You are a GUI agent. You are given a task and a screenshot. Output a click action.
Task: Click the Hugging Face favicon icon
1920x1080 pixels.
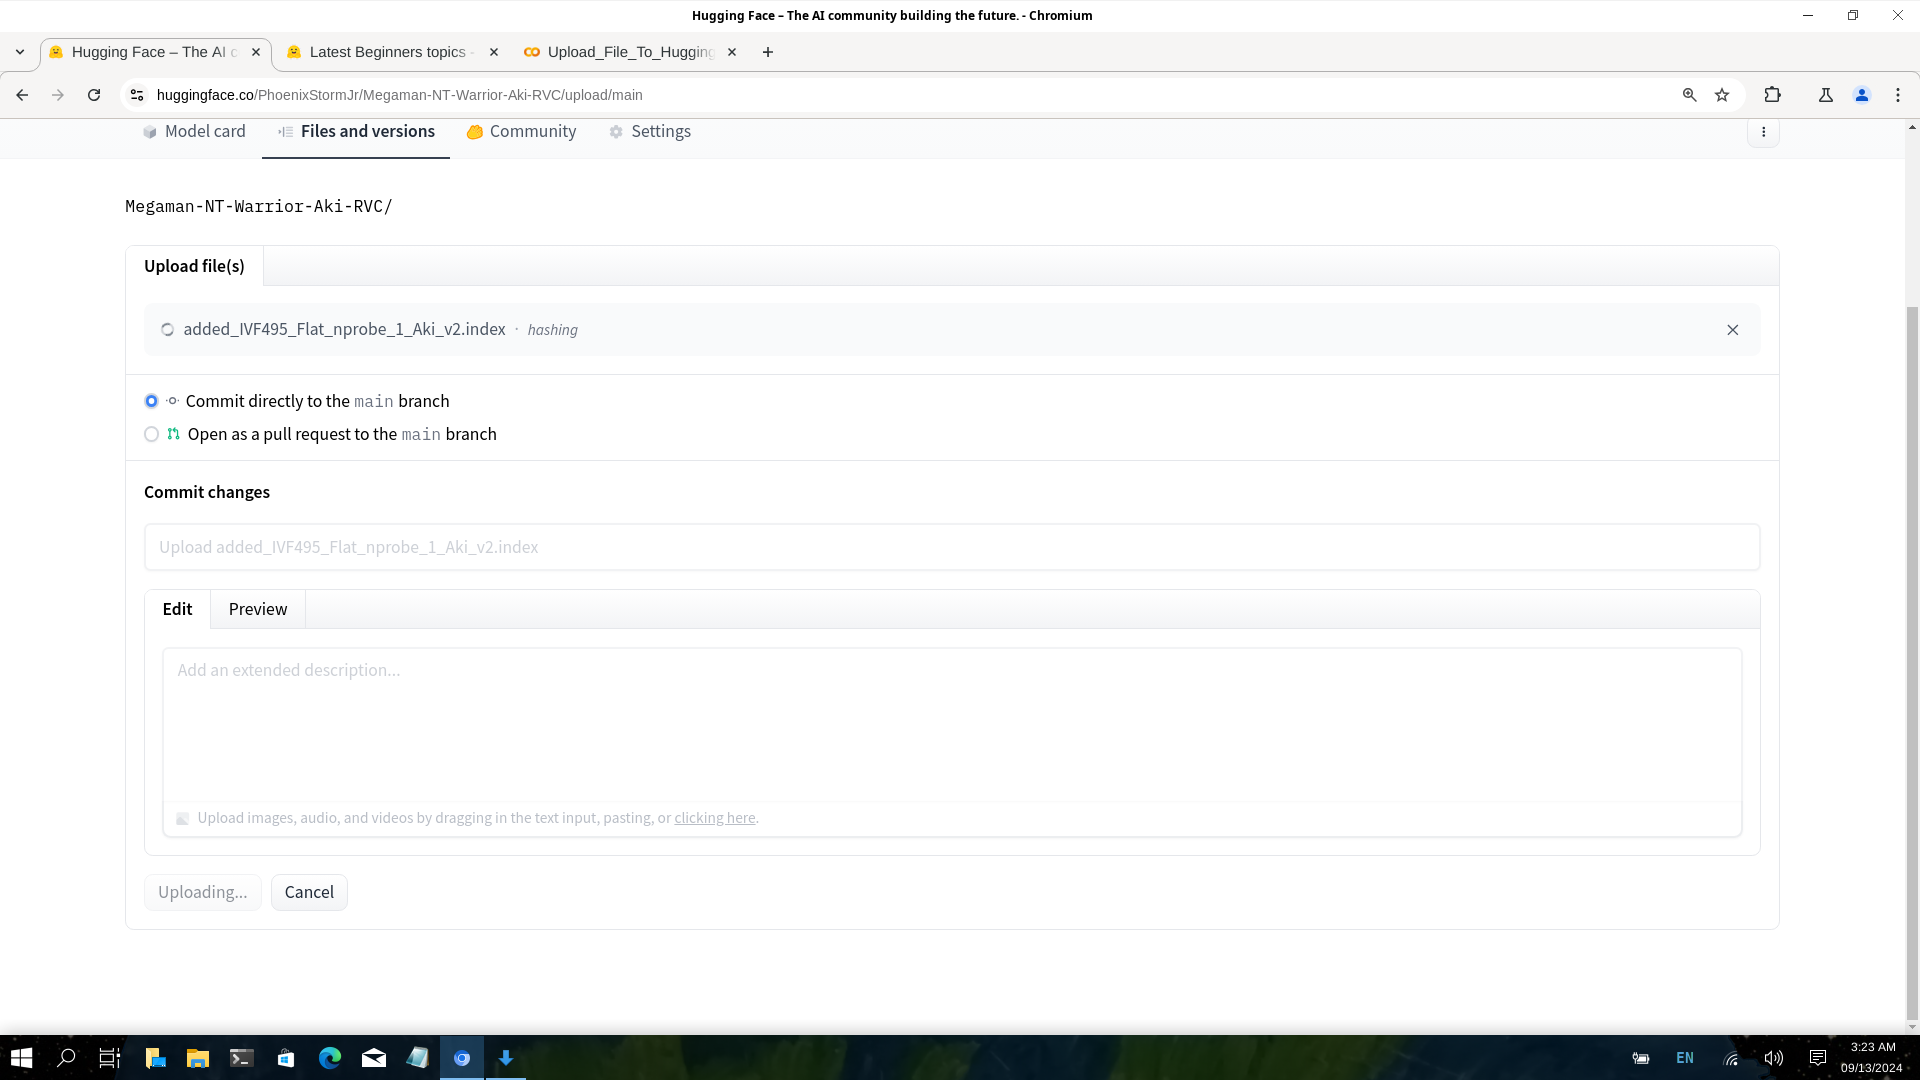54,53
